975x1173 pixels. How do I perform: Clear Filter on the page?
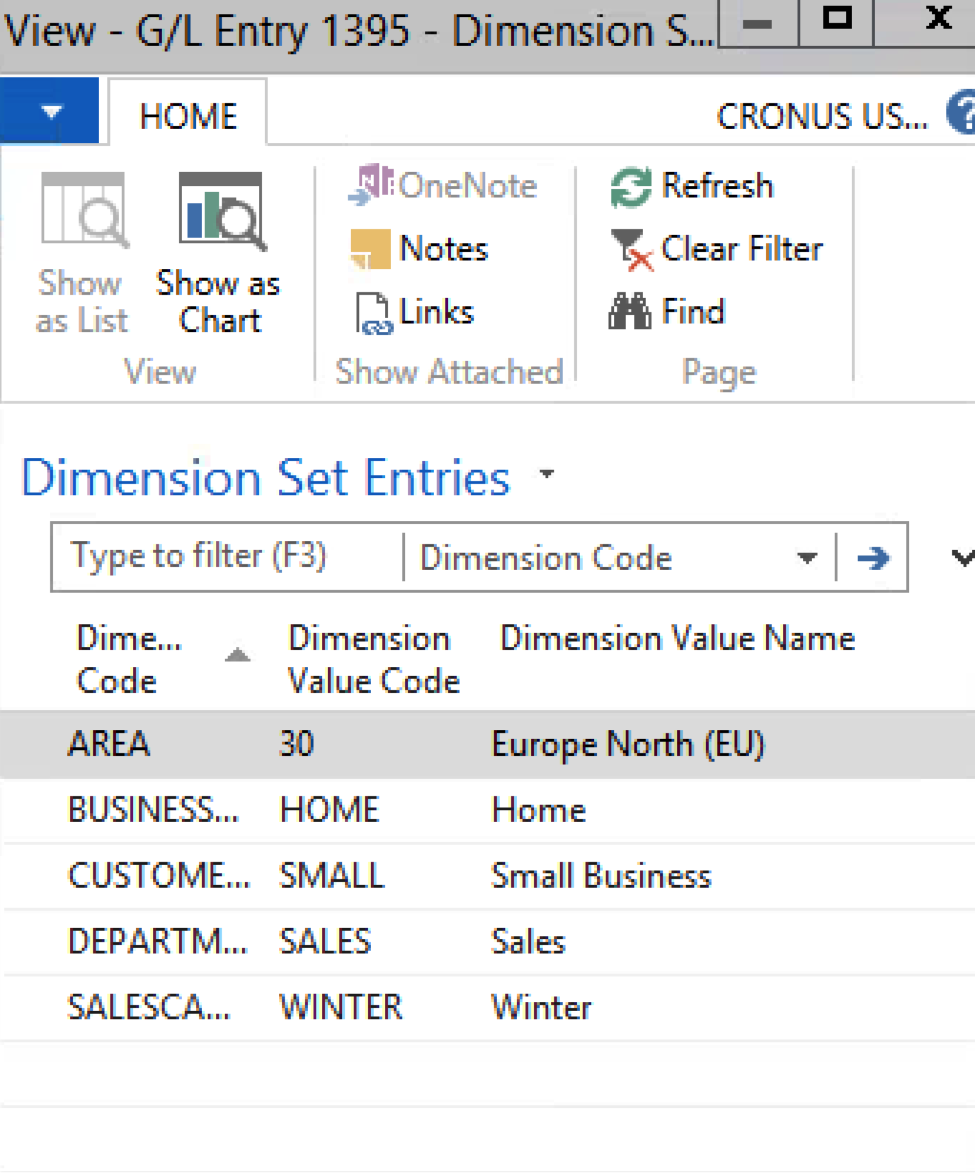coord(716,249)
